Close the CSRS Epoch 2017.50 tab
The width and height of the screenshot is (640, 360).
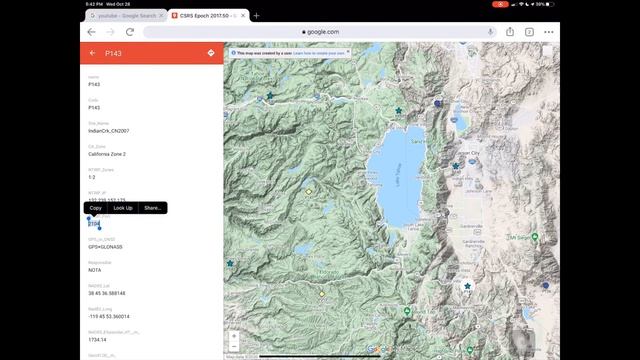[243, 16]
